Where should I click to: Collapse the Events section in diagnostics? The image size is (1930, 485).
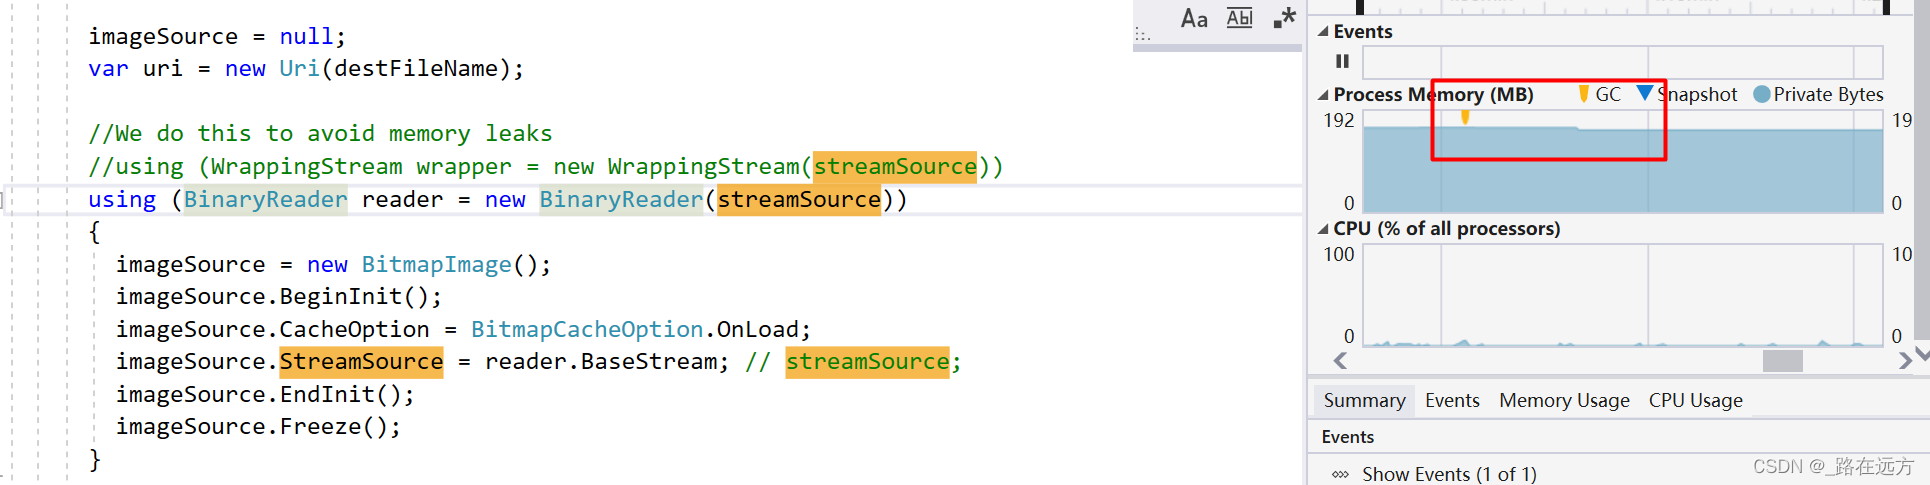pos(1323,31)
